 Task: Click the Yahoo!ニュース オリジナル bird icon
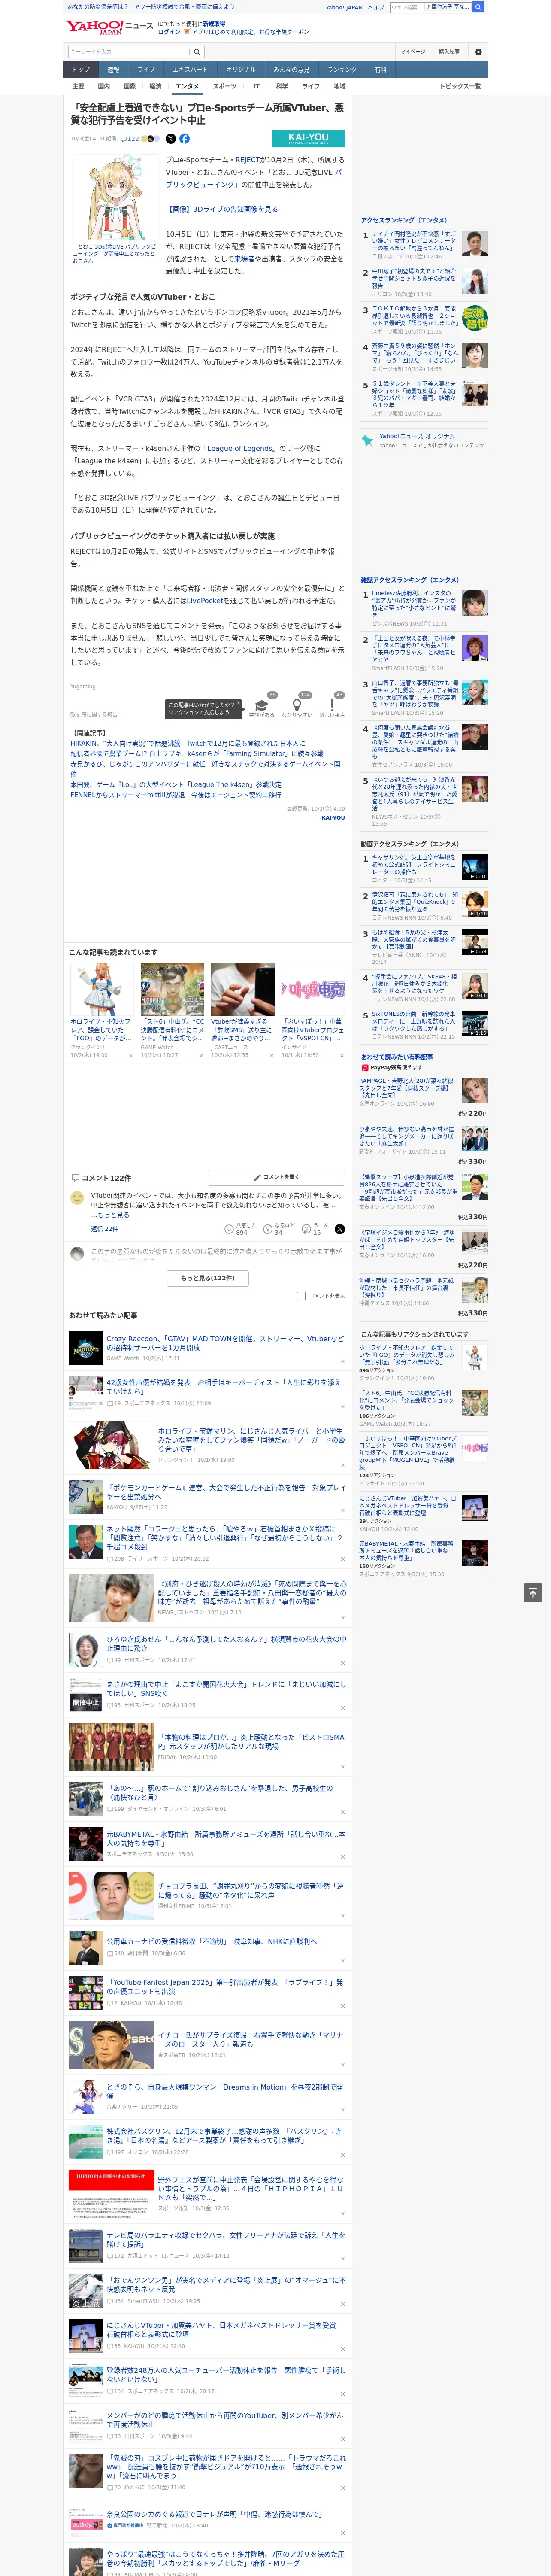tap(367, 440)
